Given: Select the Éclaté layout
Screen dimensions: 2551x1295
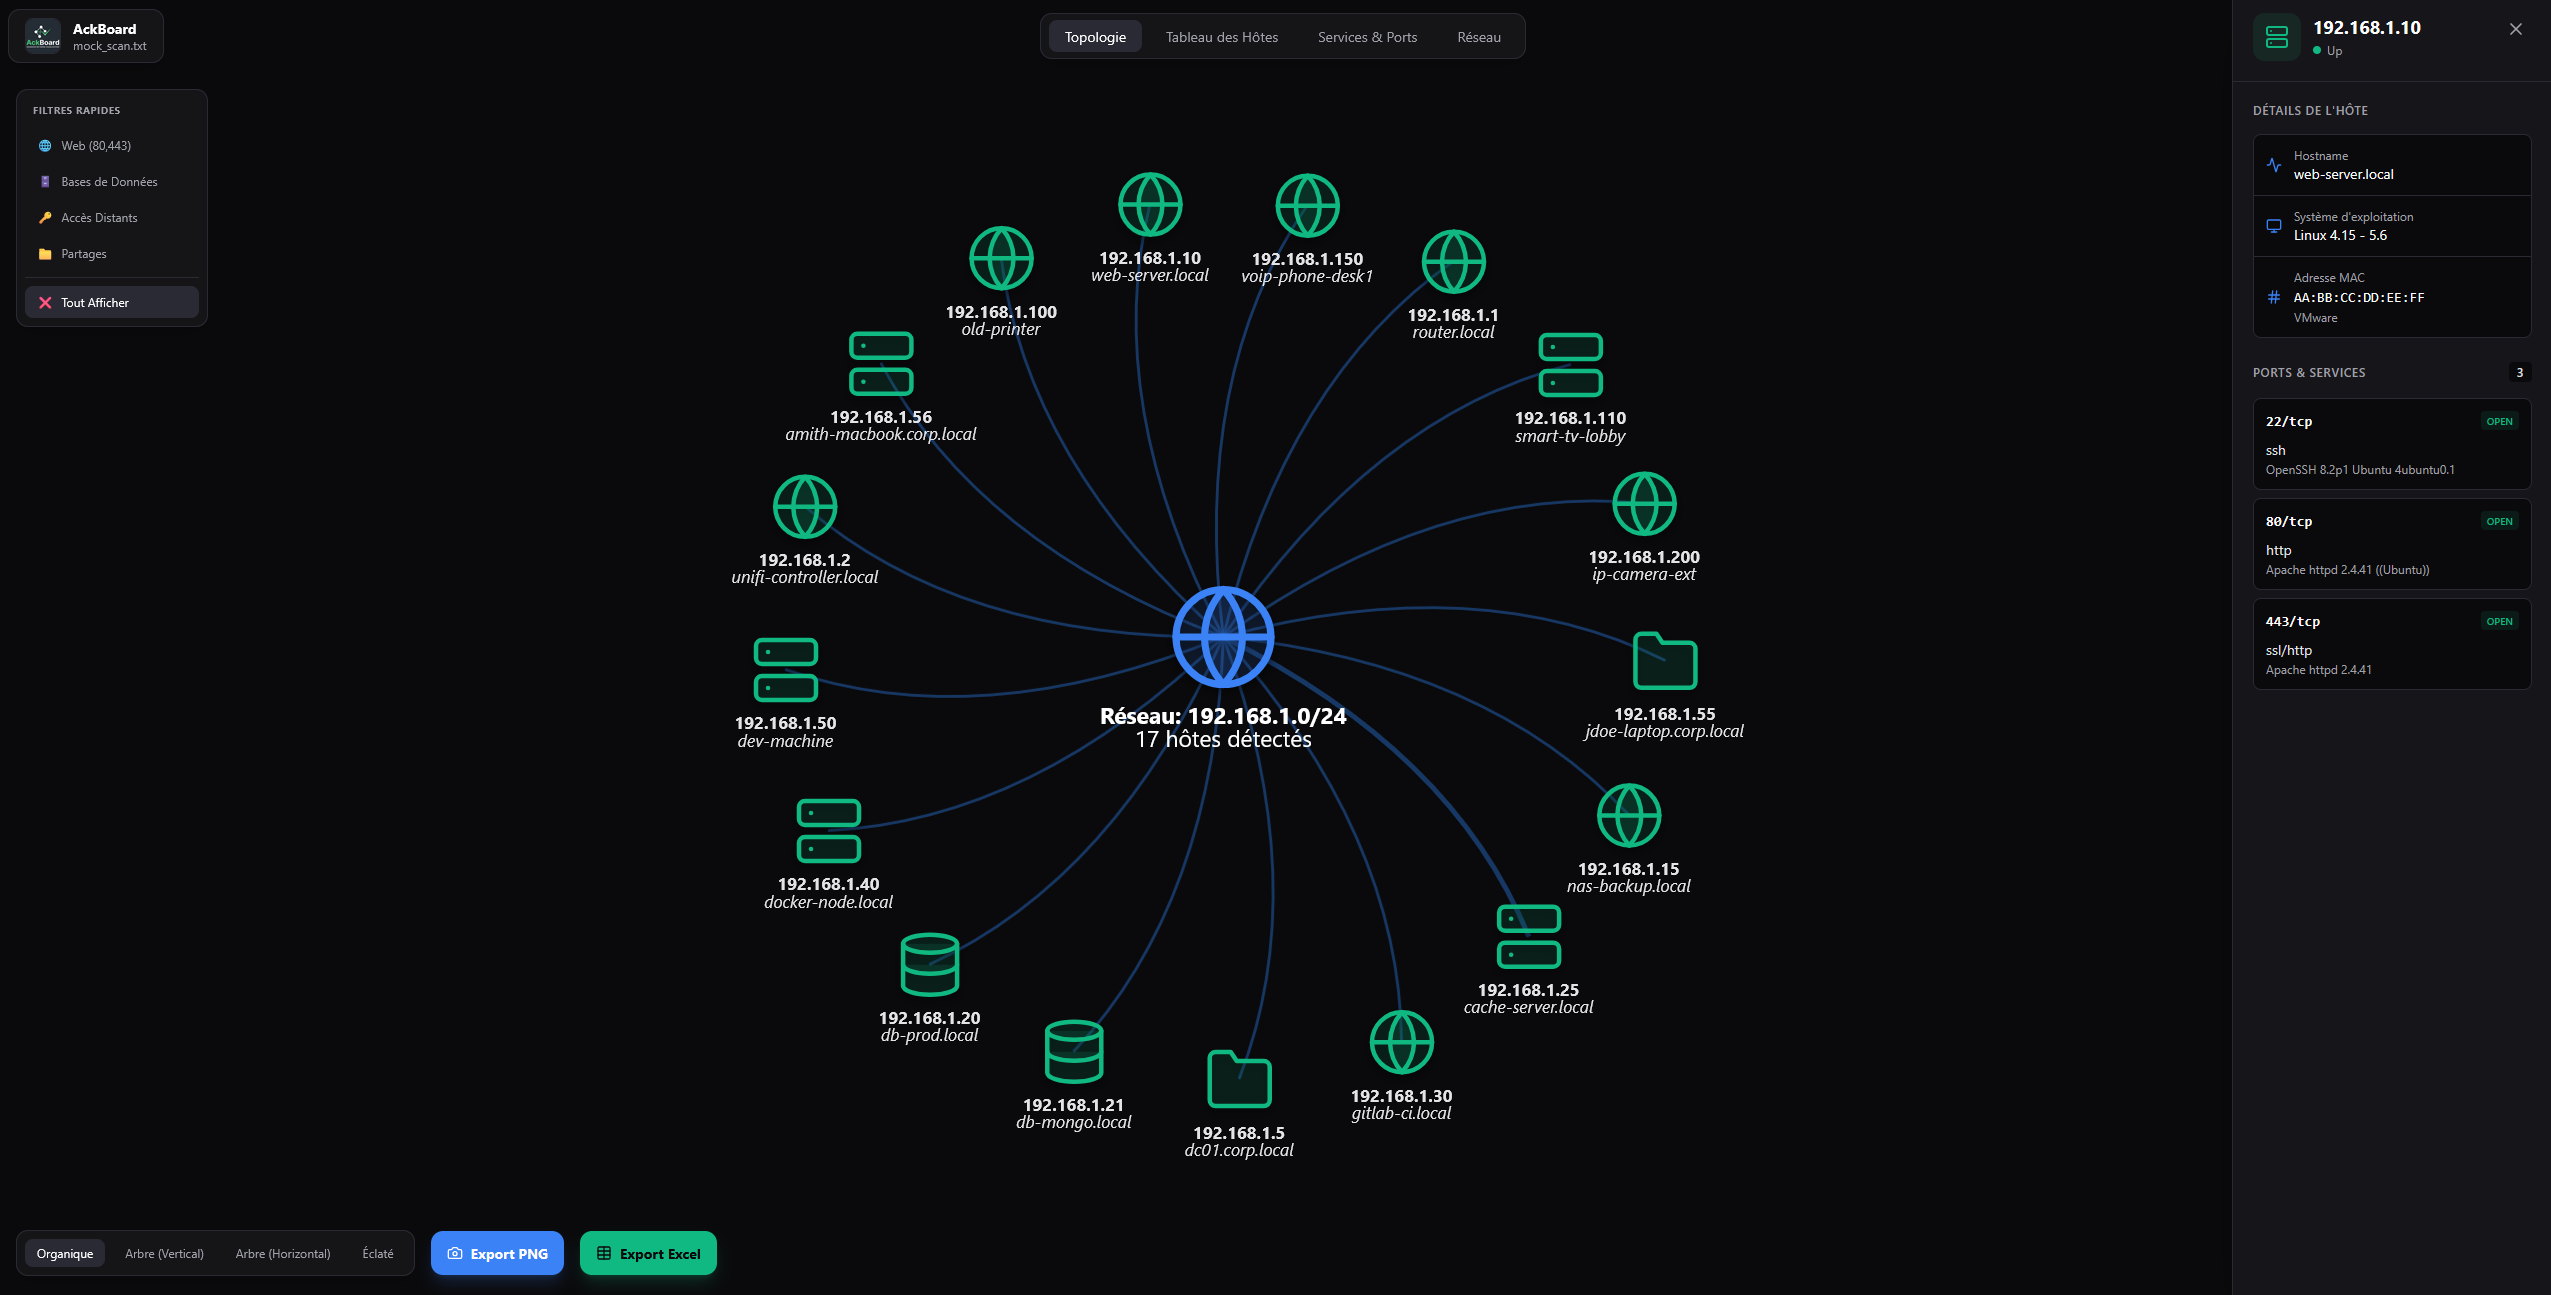Looking at the screenshot, I should (x=378, y=1254).
